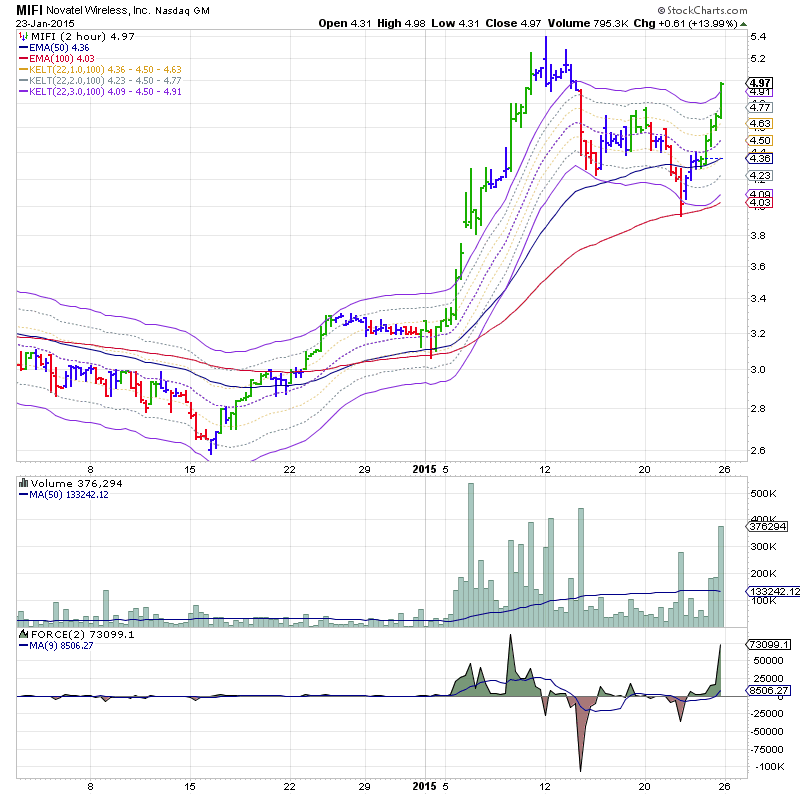This screenshot has height=795, width=800.
Task: Click the 23-Jan-2015 date label
Action: coord(45,23)
